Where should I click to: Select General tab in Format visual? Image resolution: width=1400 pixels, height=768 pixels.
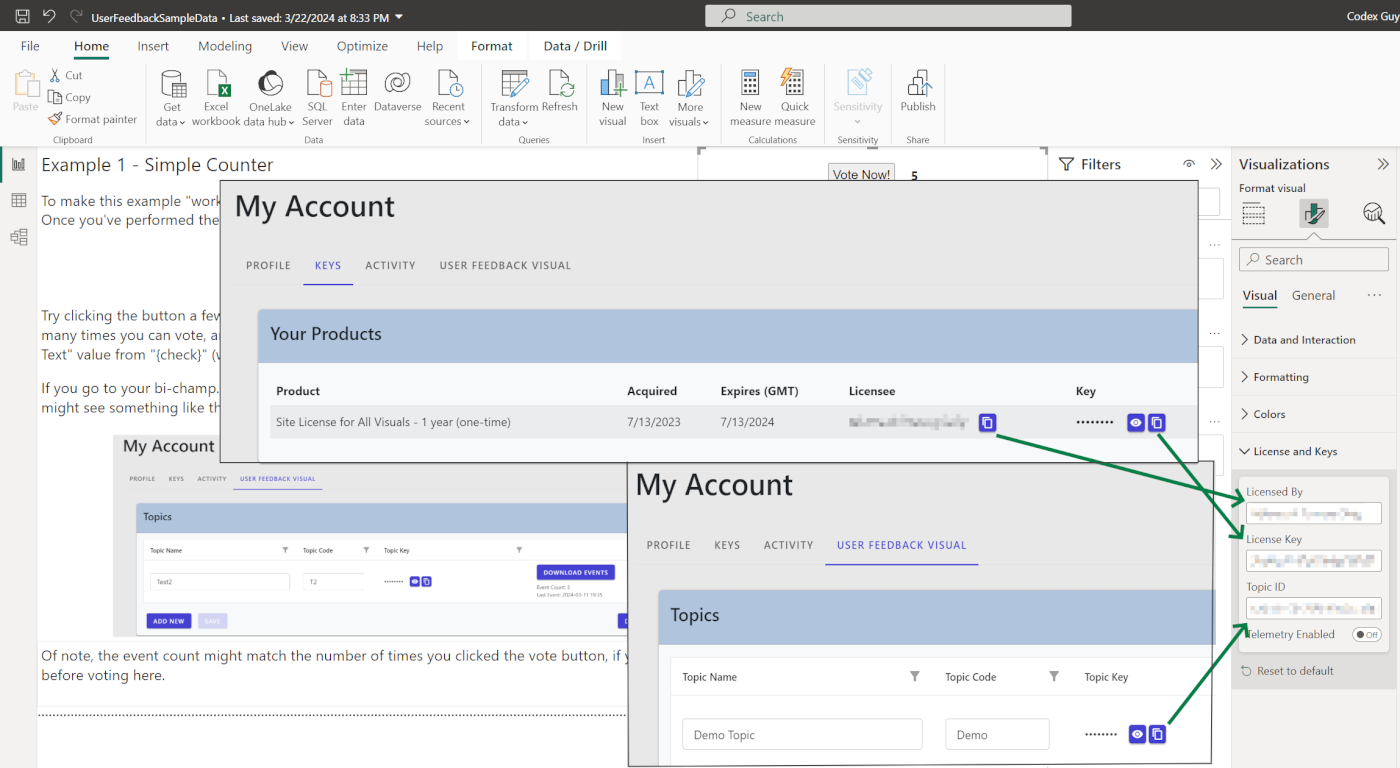point(1313,295)
